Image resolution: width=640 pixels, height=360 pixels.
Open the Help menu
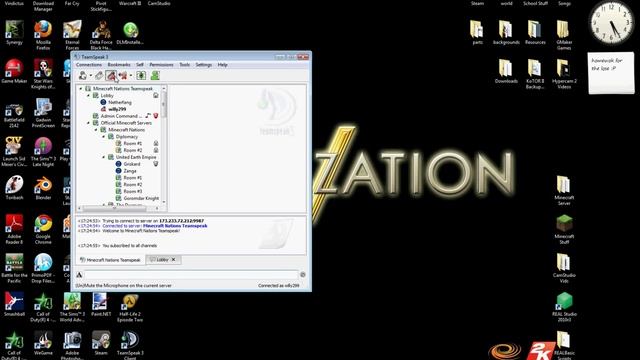pyautogui.click(x=222, y=64)
